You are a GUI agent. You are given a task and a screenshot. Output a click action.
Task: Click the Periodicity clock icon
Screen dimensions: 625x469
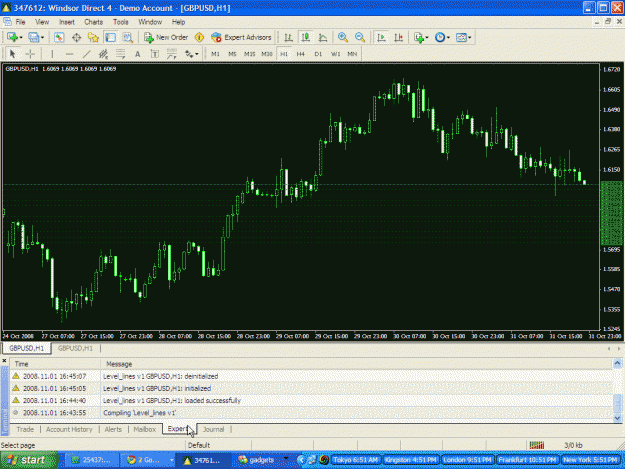(440, 37)
